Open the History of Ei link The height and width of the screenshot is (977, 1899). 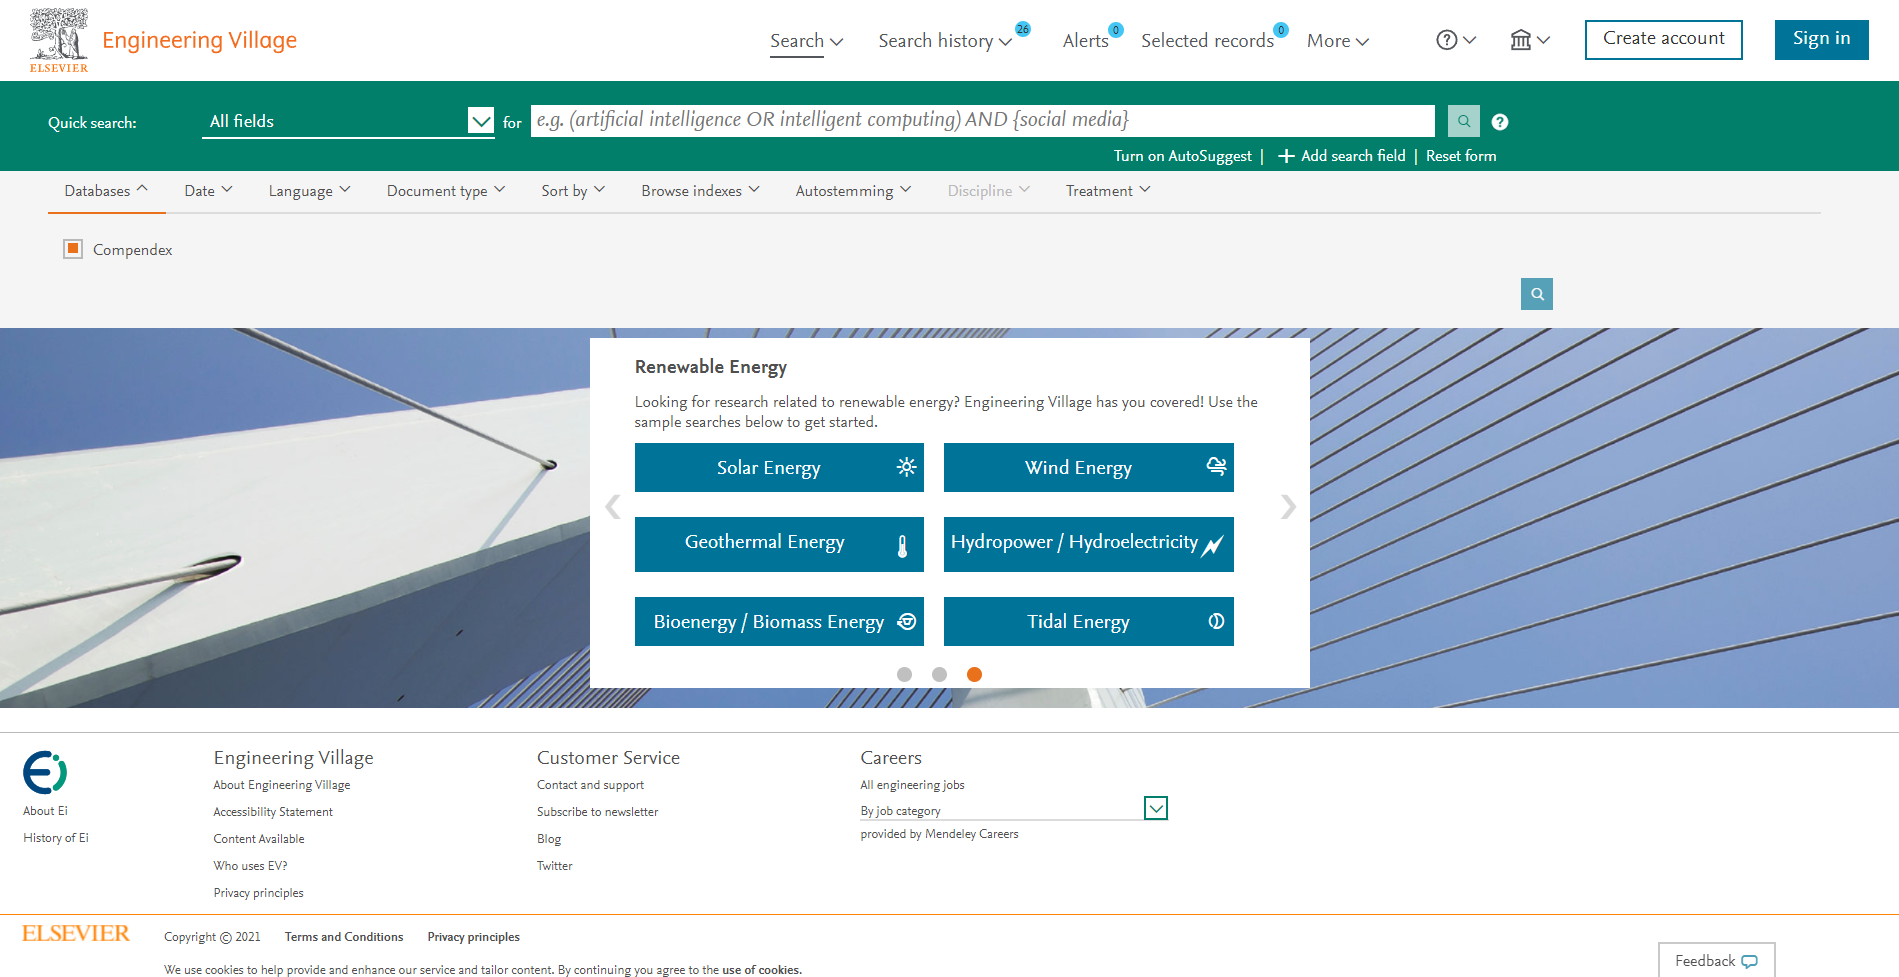56,838
